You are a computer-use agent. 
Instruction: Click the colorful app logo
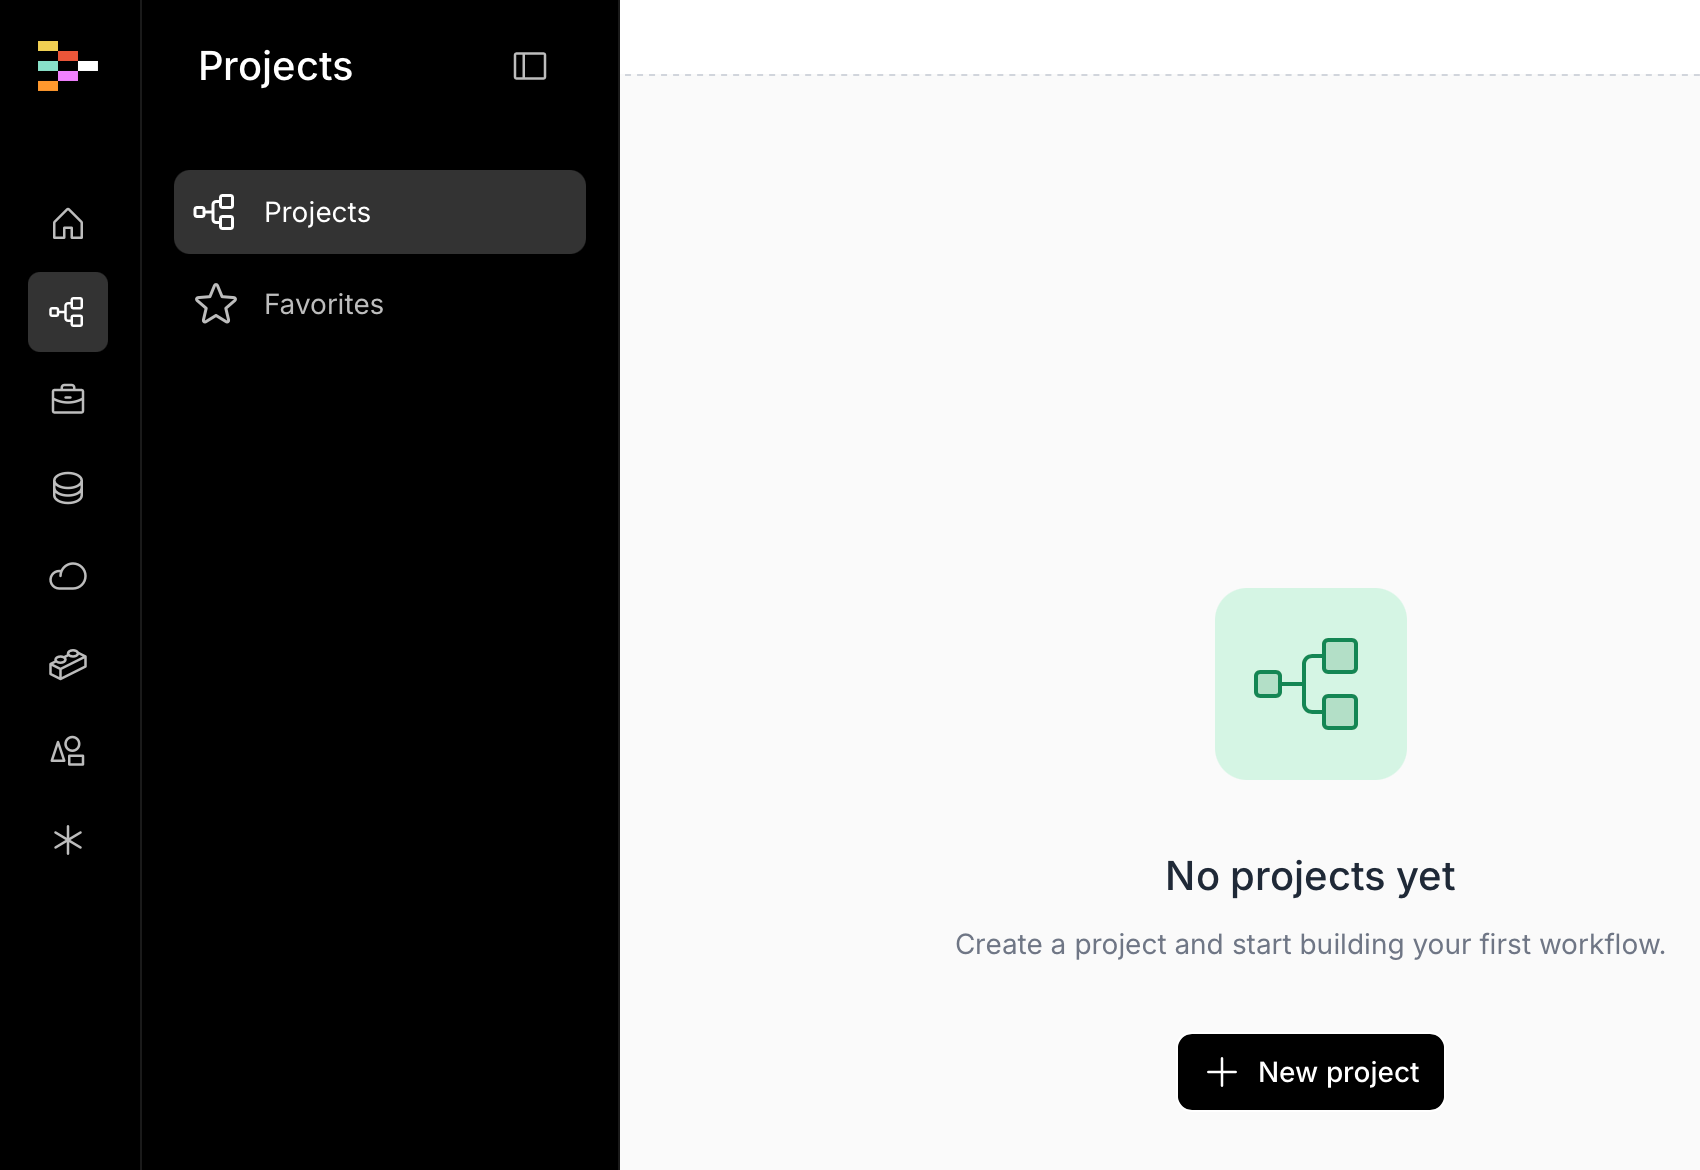[x=67, y=66]
